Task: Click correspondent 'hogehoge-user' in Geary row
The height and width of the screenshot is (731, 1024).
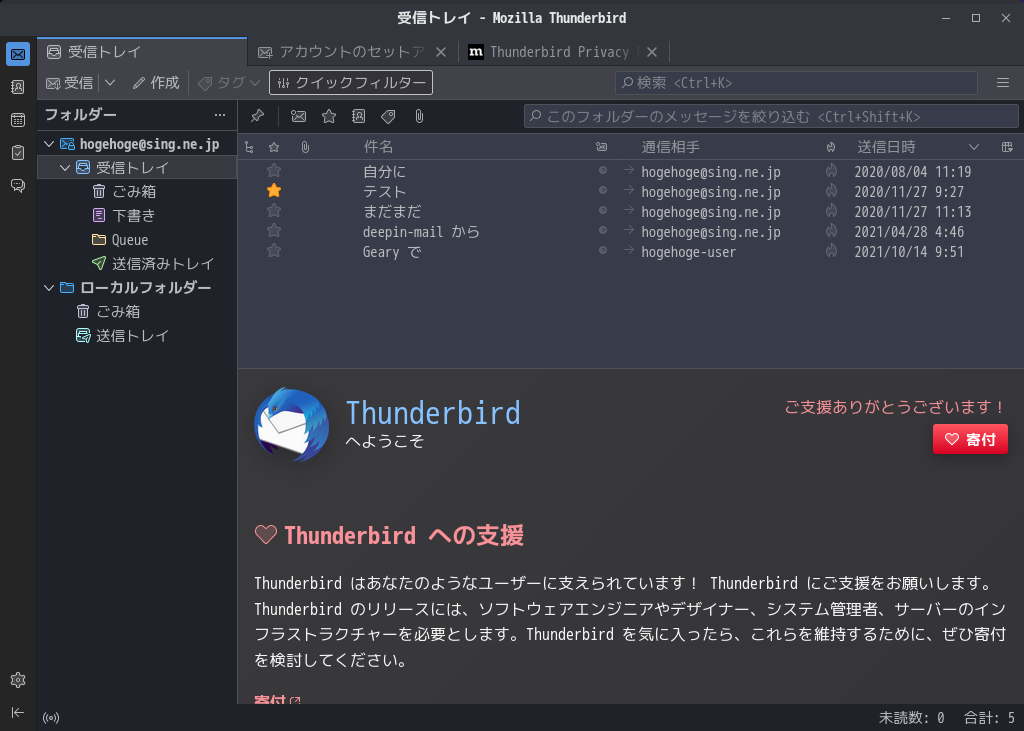Action: point(688,252)
